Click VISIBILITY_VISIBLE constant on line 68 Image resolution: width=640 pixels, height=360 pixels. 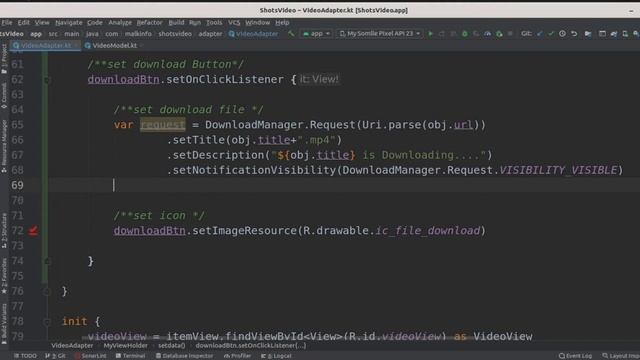(558, 170)
